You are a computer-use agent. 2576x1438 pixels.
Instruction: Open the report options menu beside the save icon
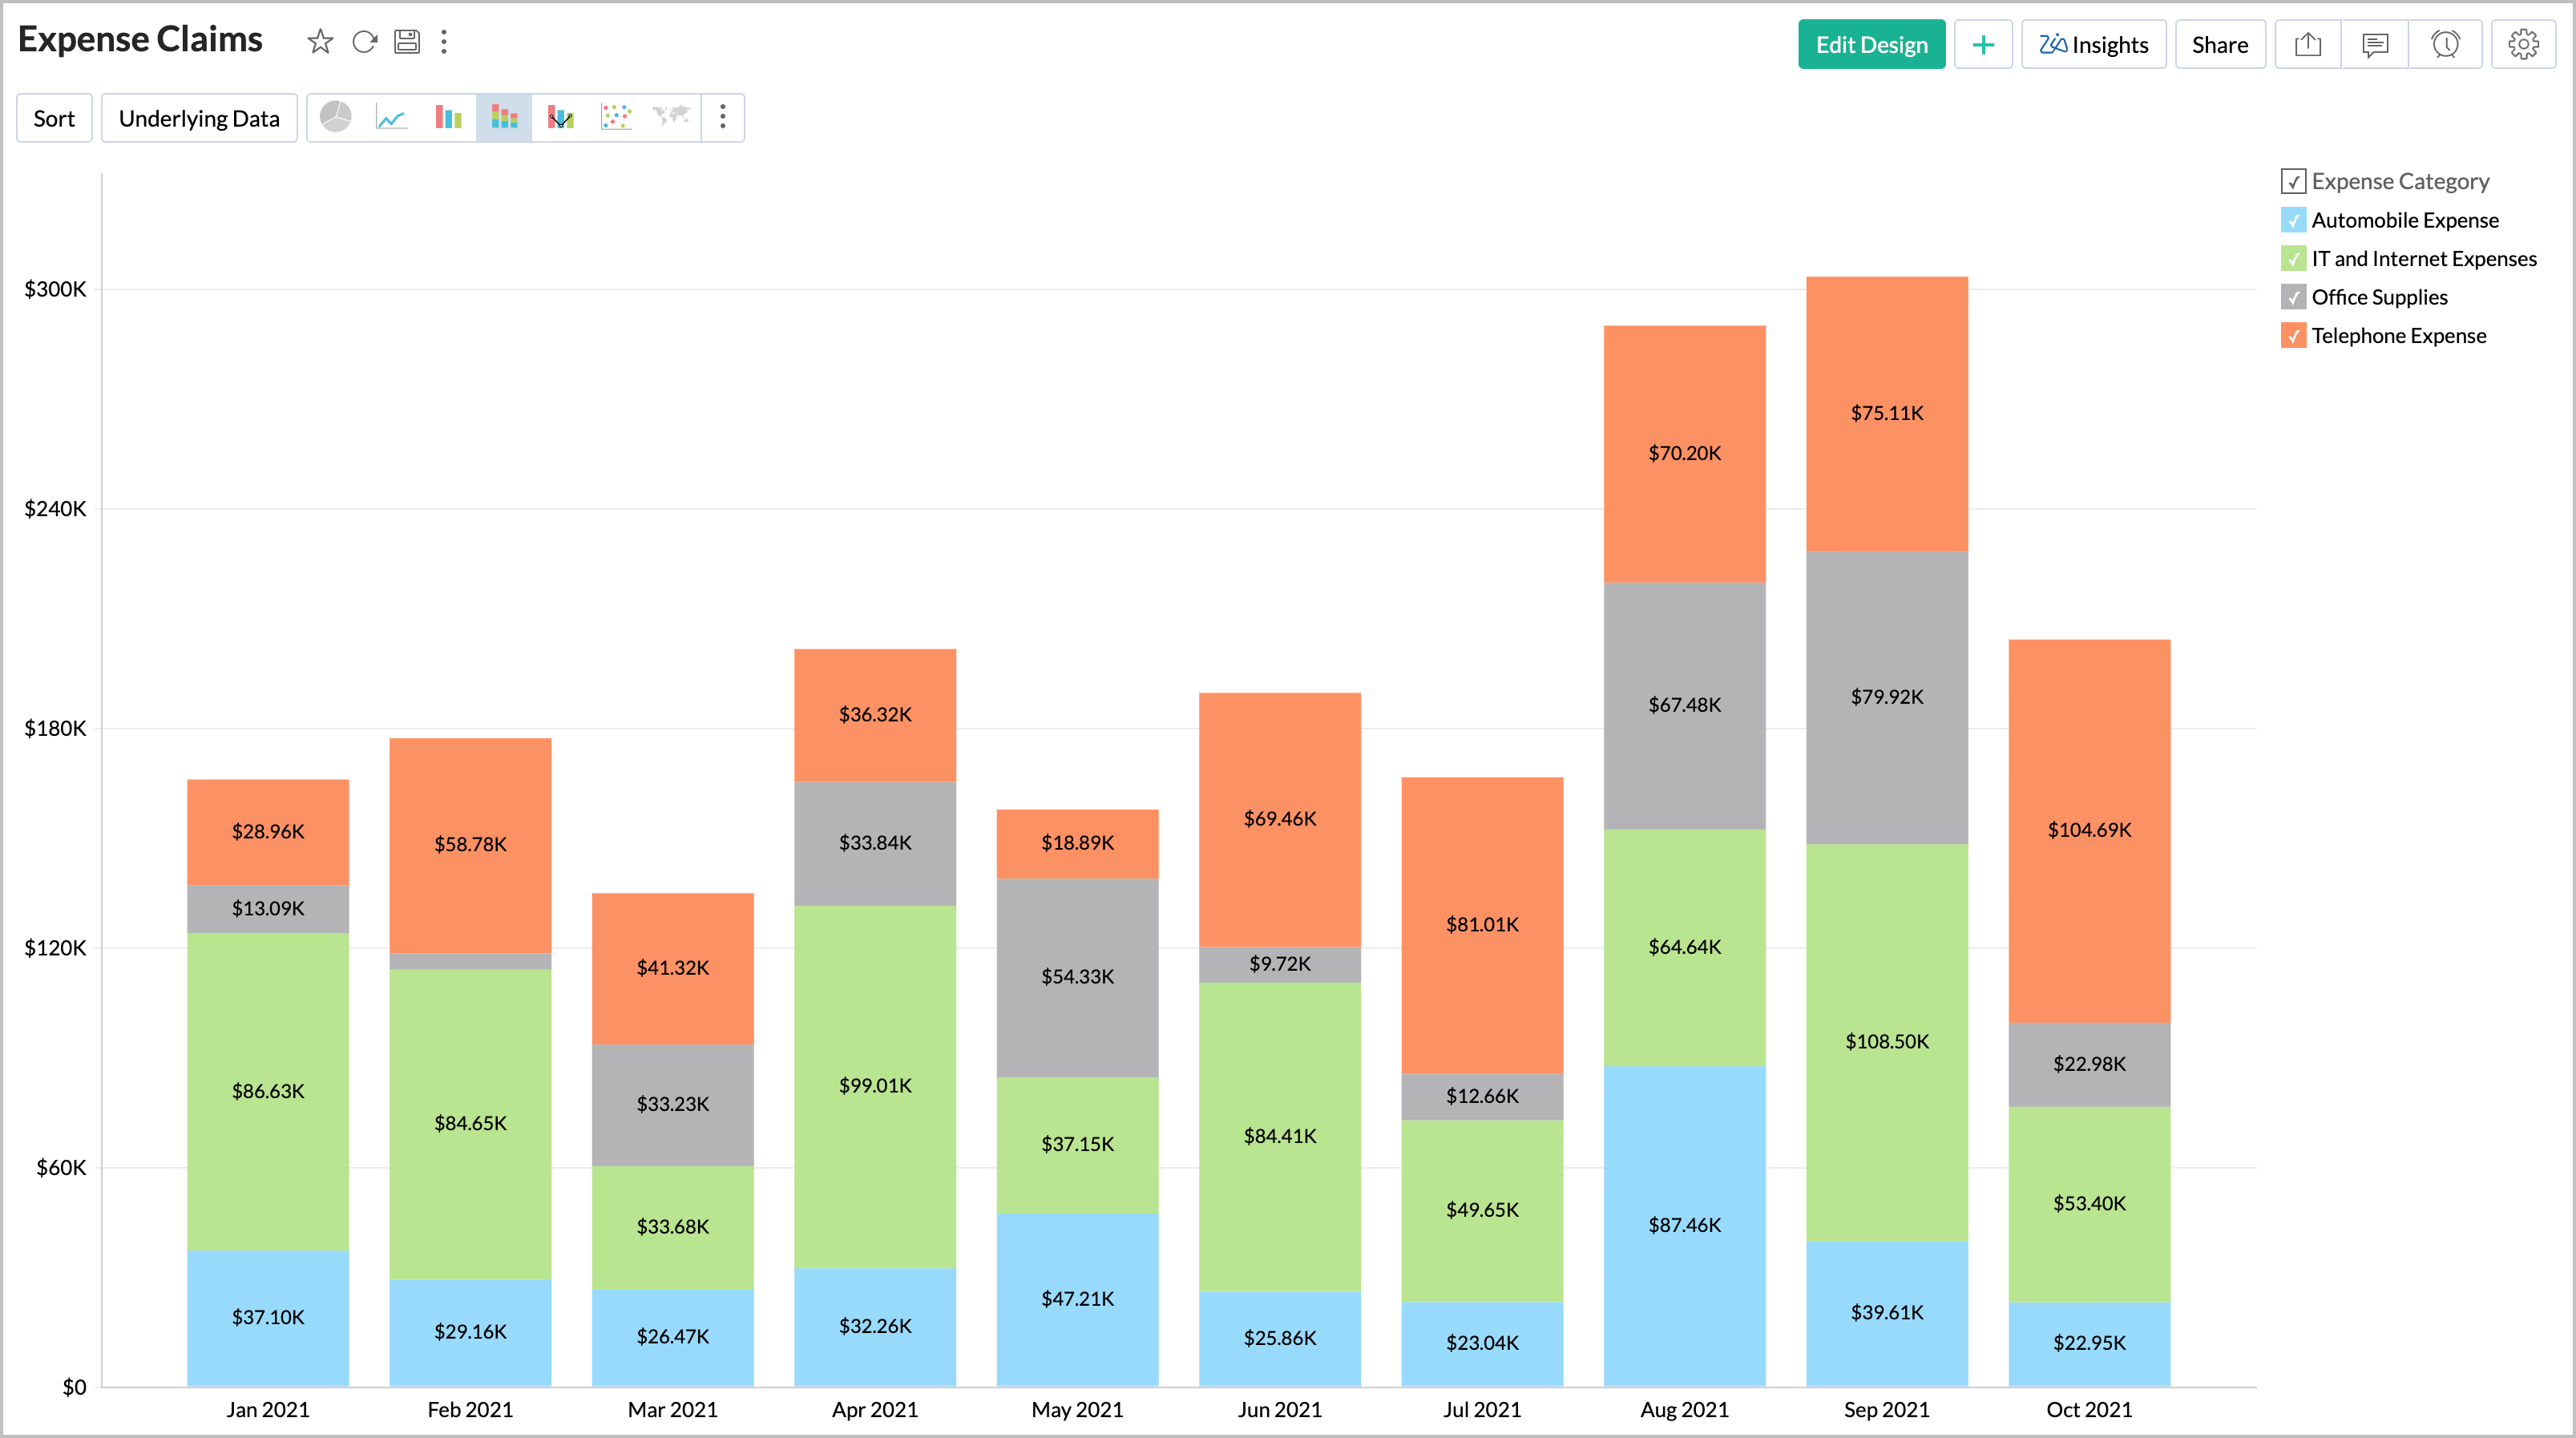pos(444,42)
